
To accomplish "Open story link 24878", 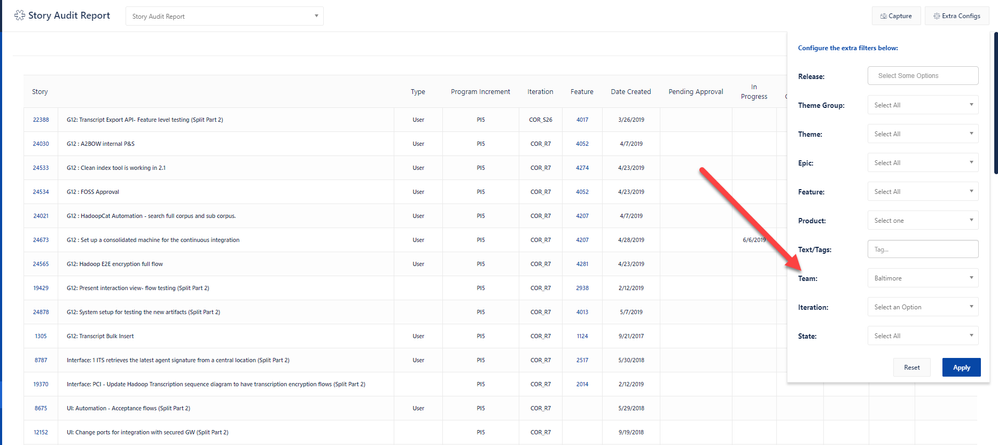I will (41, 312).
